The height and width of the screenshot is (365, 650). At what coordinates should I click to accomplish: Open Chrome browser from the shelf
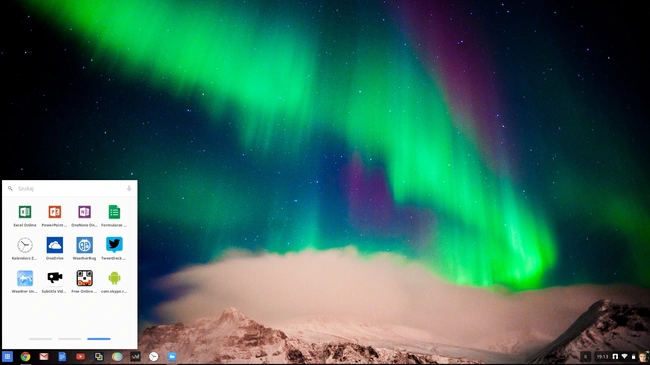coord(26,356)
